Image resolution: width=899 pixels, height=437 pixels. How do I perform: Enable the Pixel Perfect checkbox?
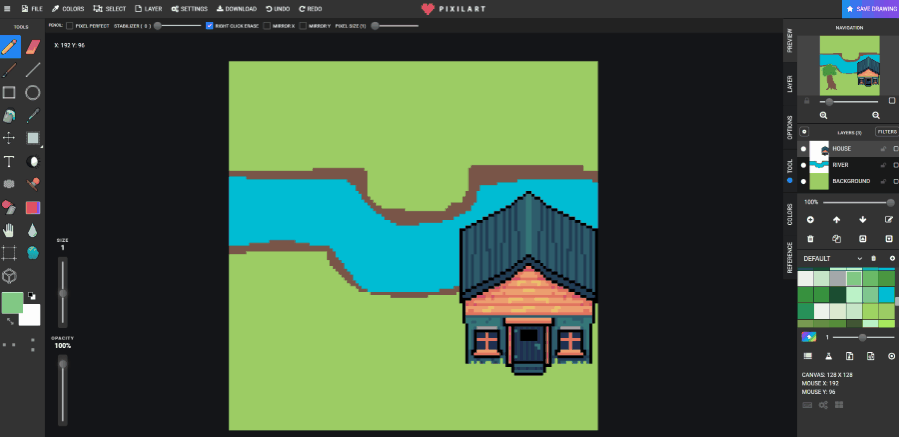click(x=69, y=26)
